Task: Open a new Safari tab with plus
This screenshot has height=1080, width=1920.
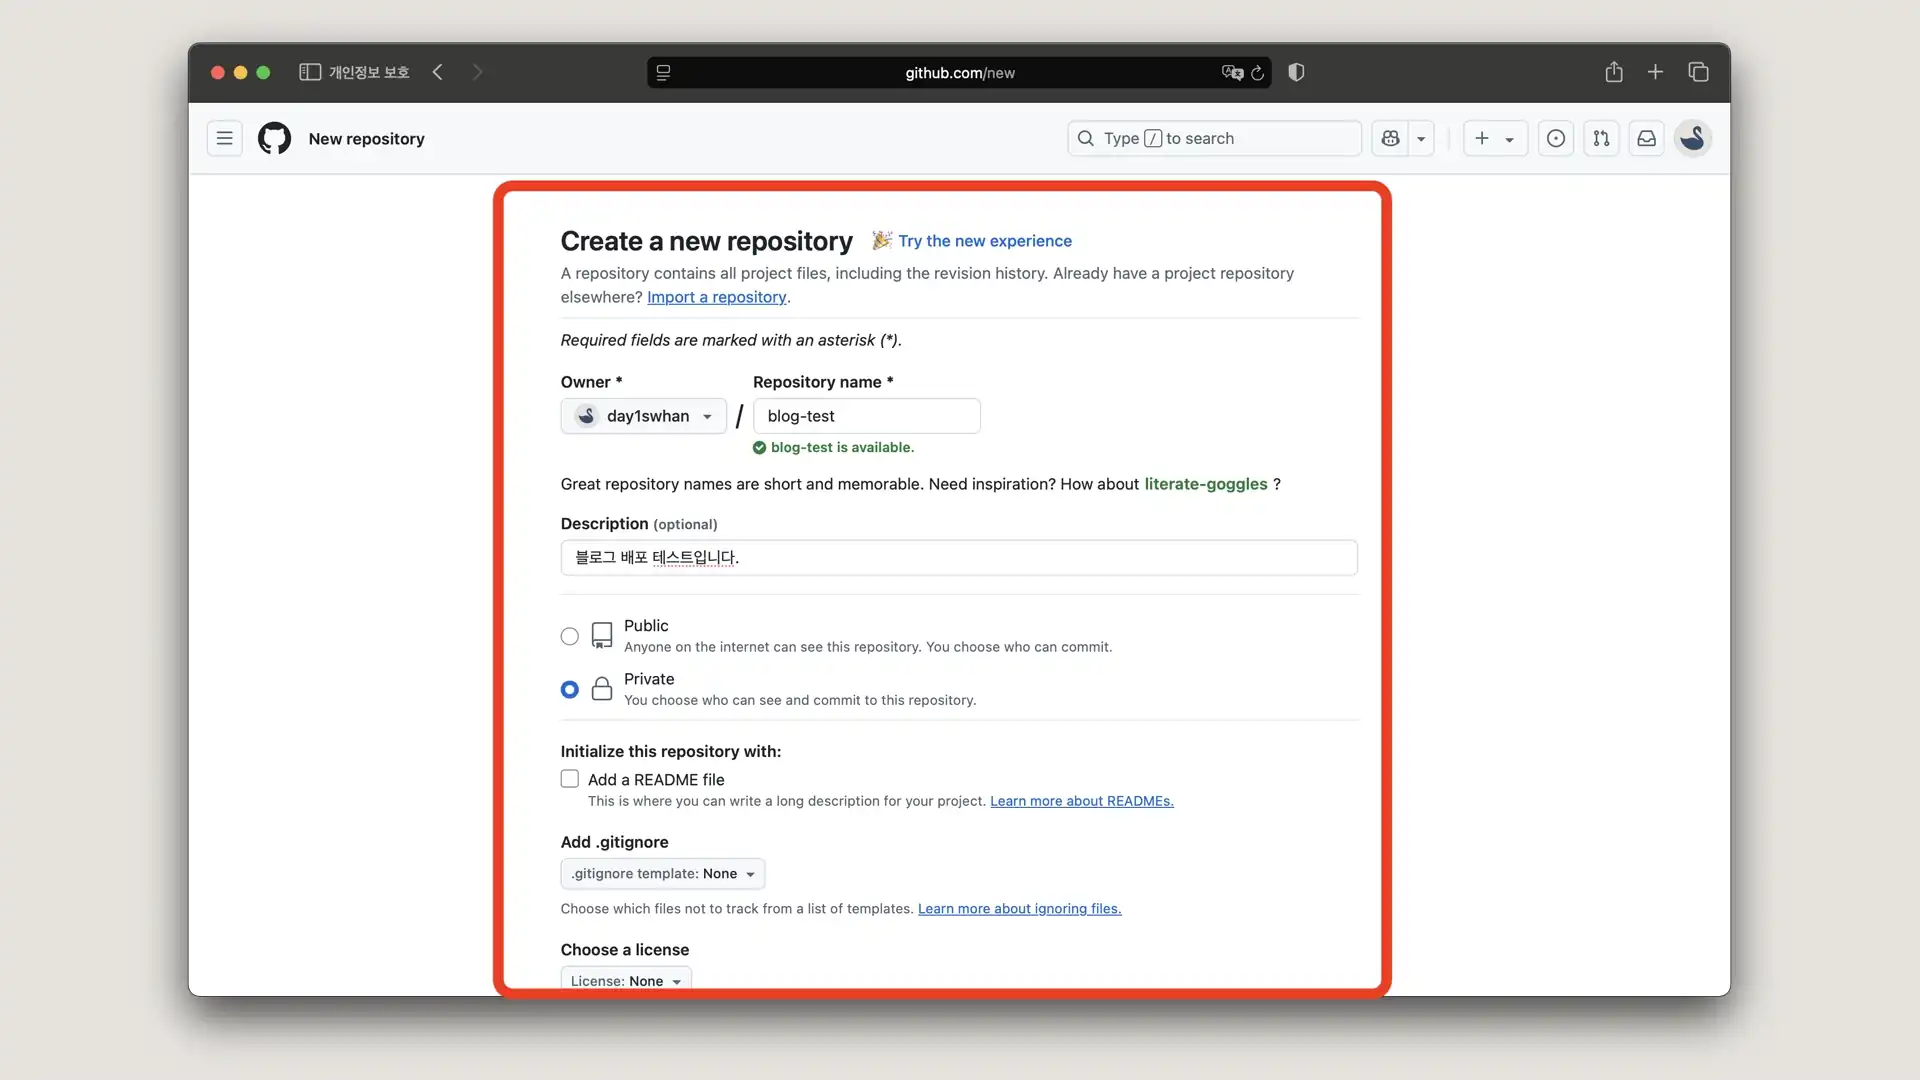Action: coord(1655,72)
